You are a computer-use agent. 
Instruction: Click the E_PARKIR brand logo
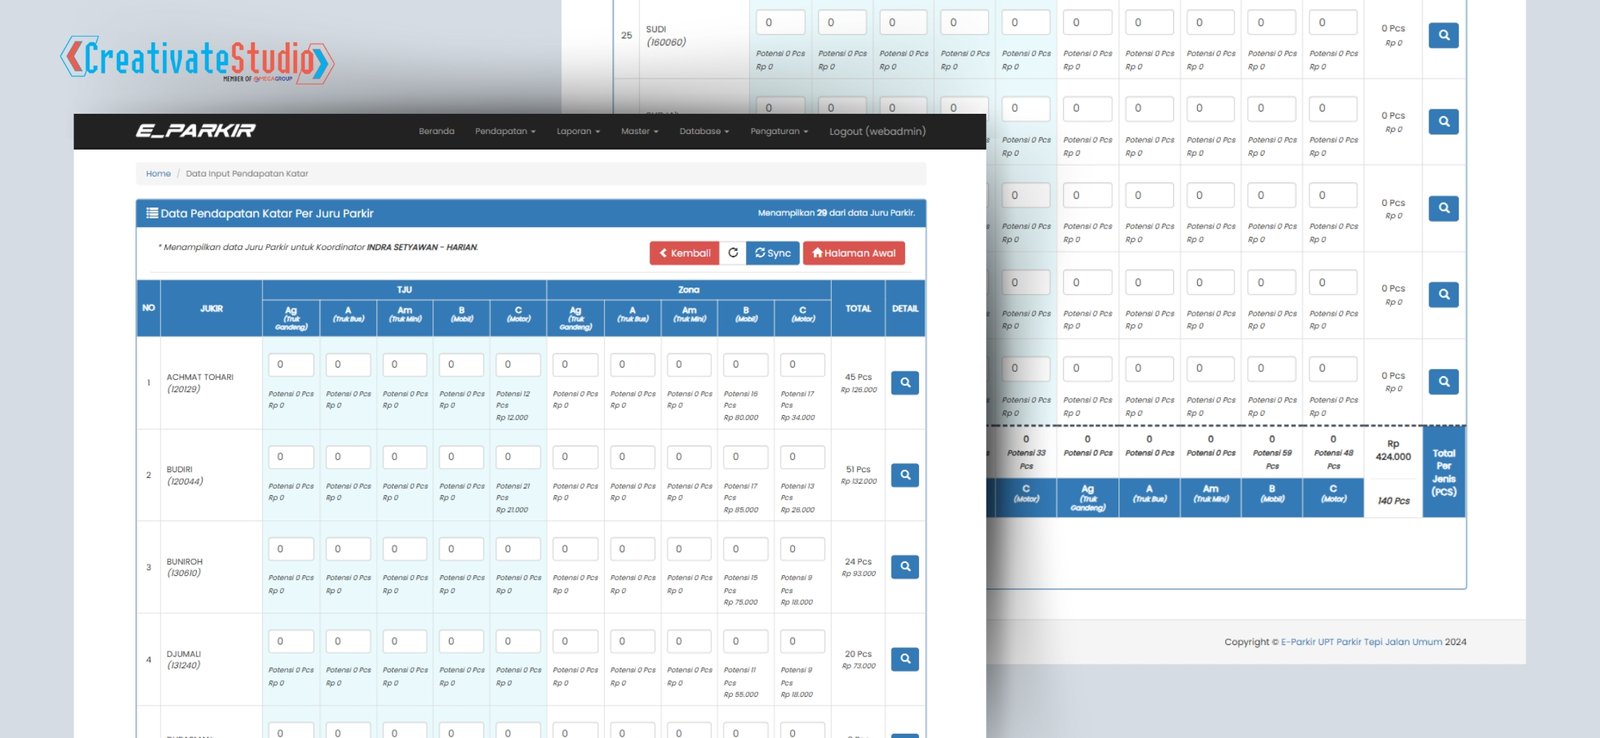pyautogui.click(x=196, y=131)
